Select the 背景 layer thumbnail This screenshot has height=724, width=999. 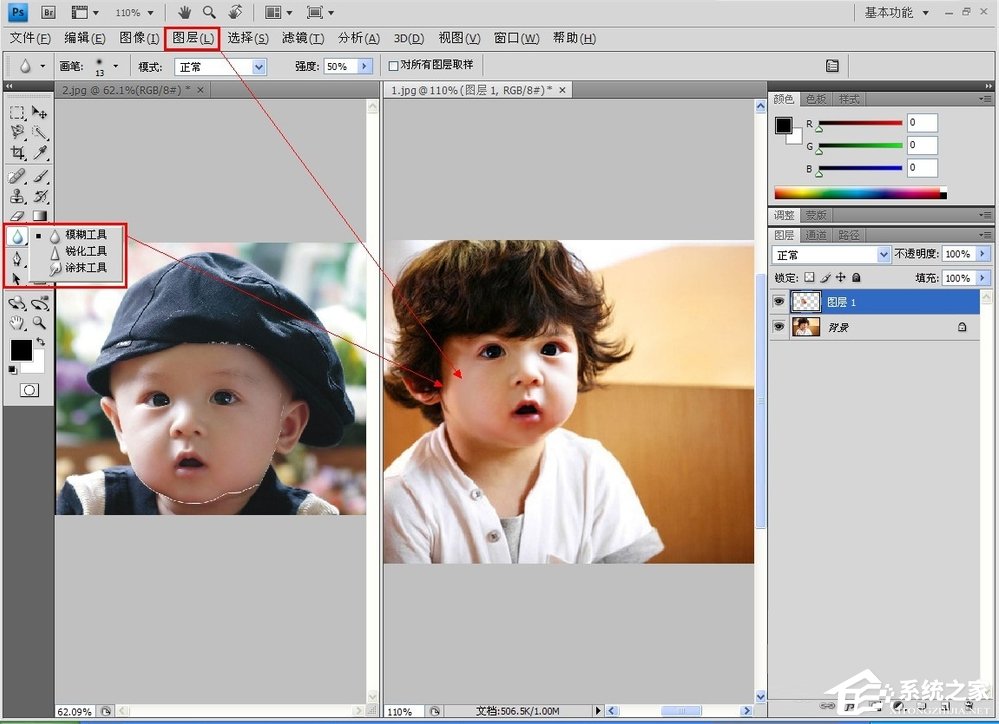pyautogui.click(x=806, y=327)
